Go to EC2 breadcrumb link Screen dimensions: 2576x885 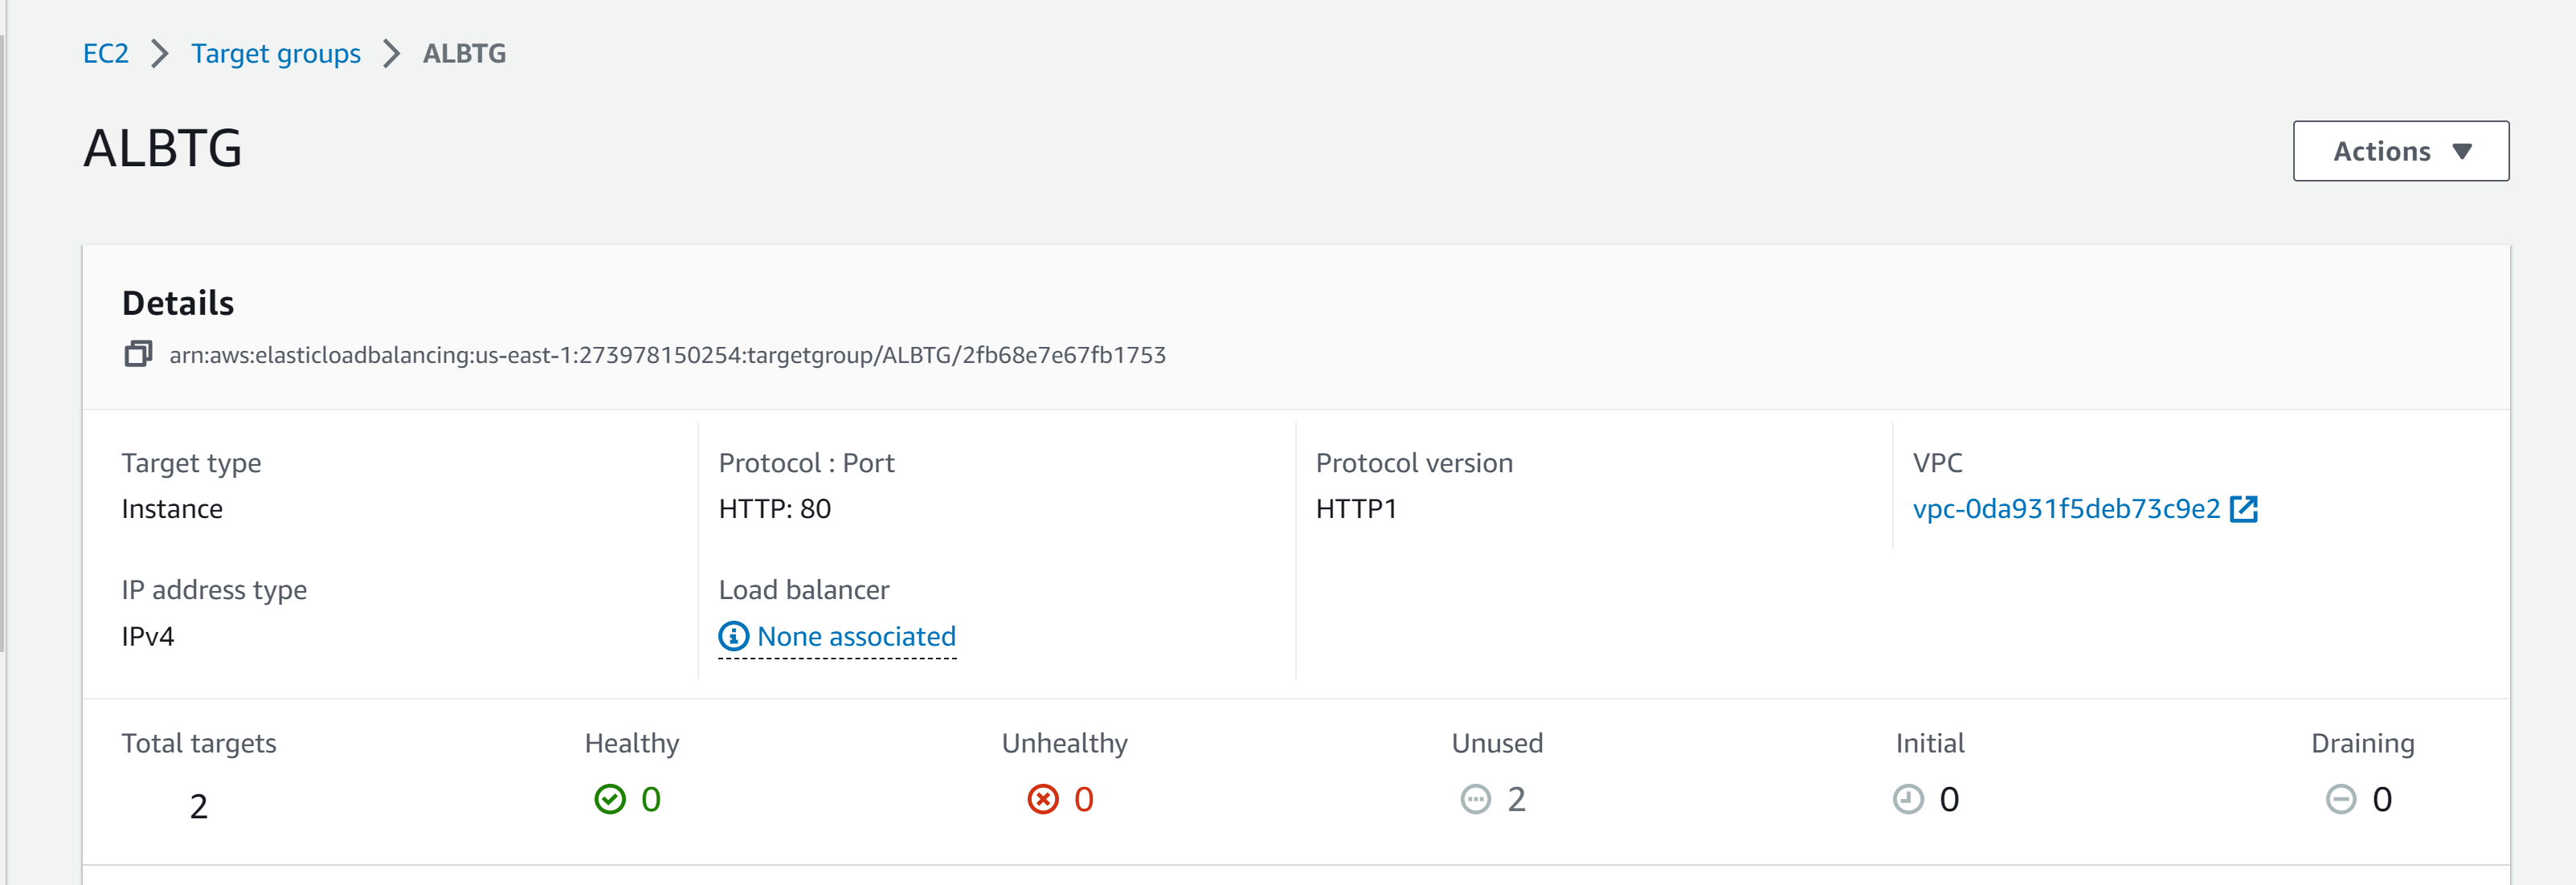tap(106, 53)
